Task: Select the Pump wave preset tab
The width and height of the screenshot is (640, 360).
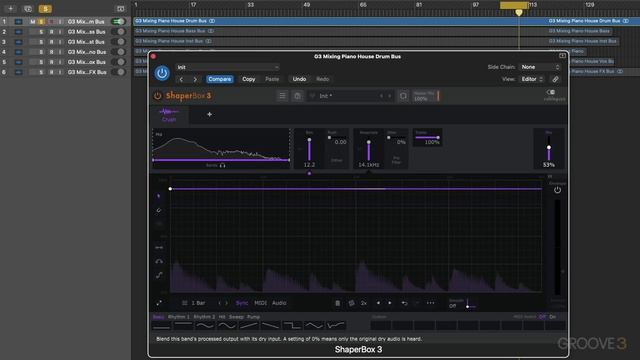Action: [253, 317]
